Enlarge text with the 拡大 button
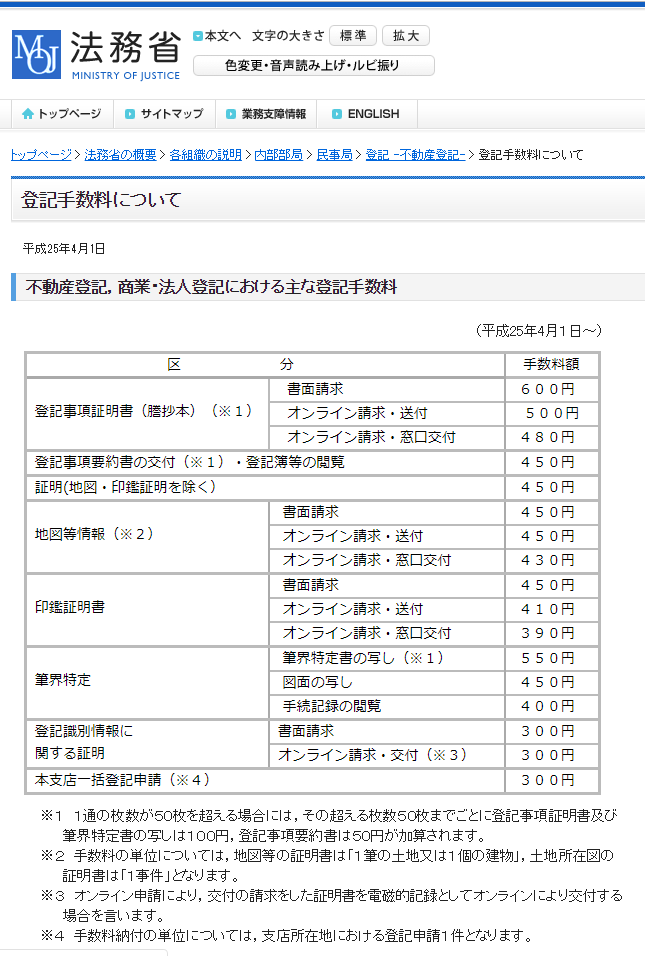Image resolution: width=645 pixels, height=956 pixels. coord(406,36)
